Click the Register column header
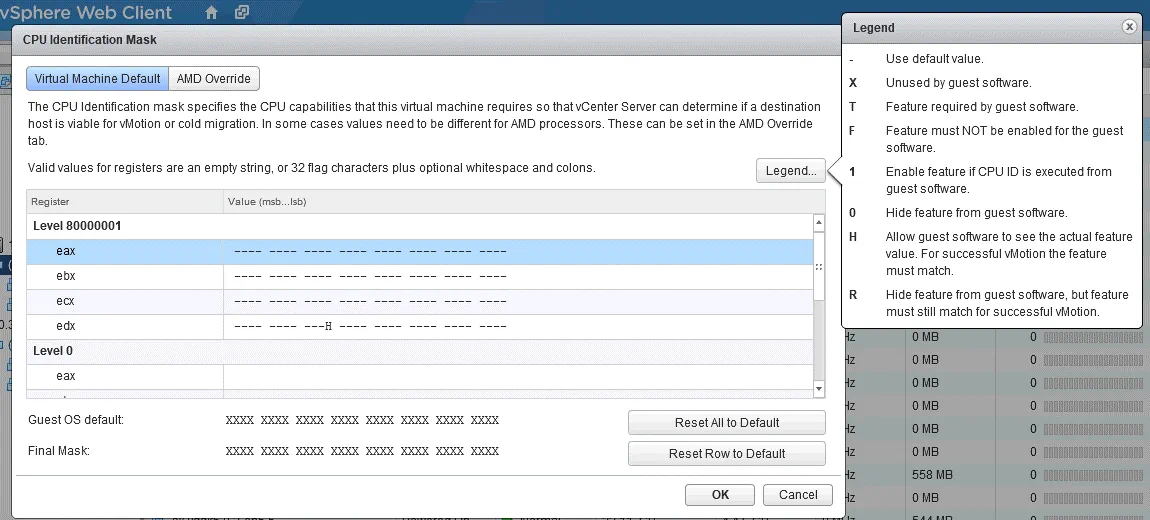1150x520 pixels. [124, 202]
